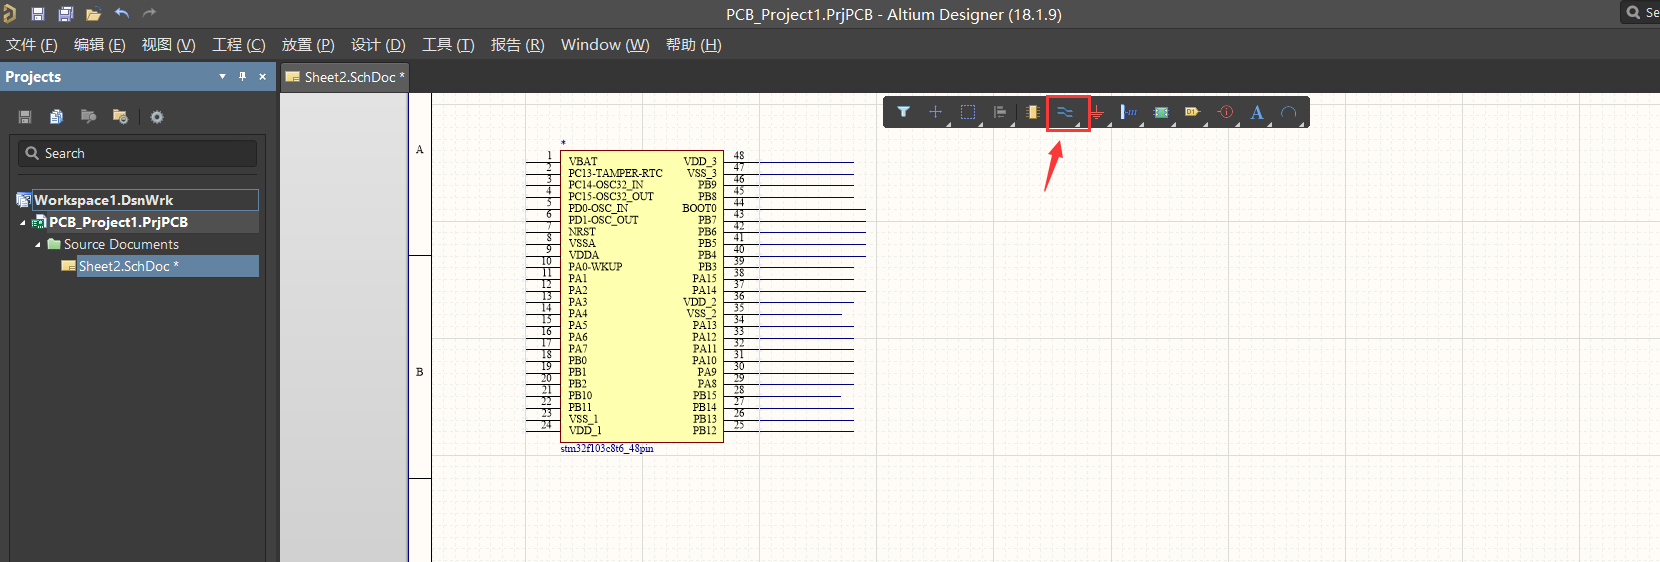Choose the place bus entry tool

1129,112
